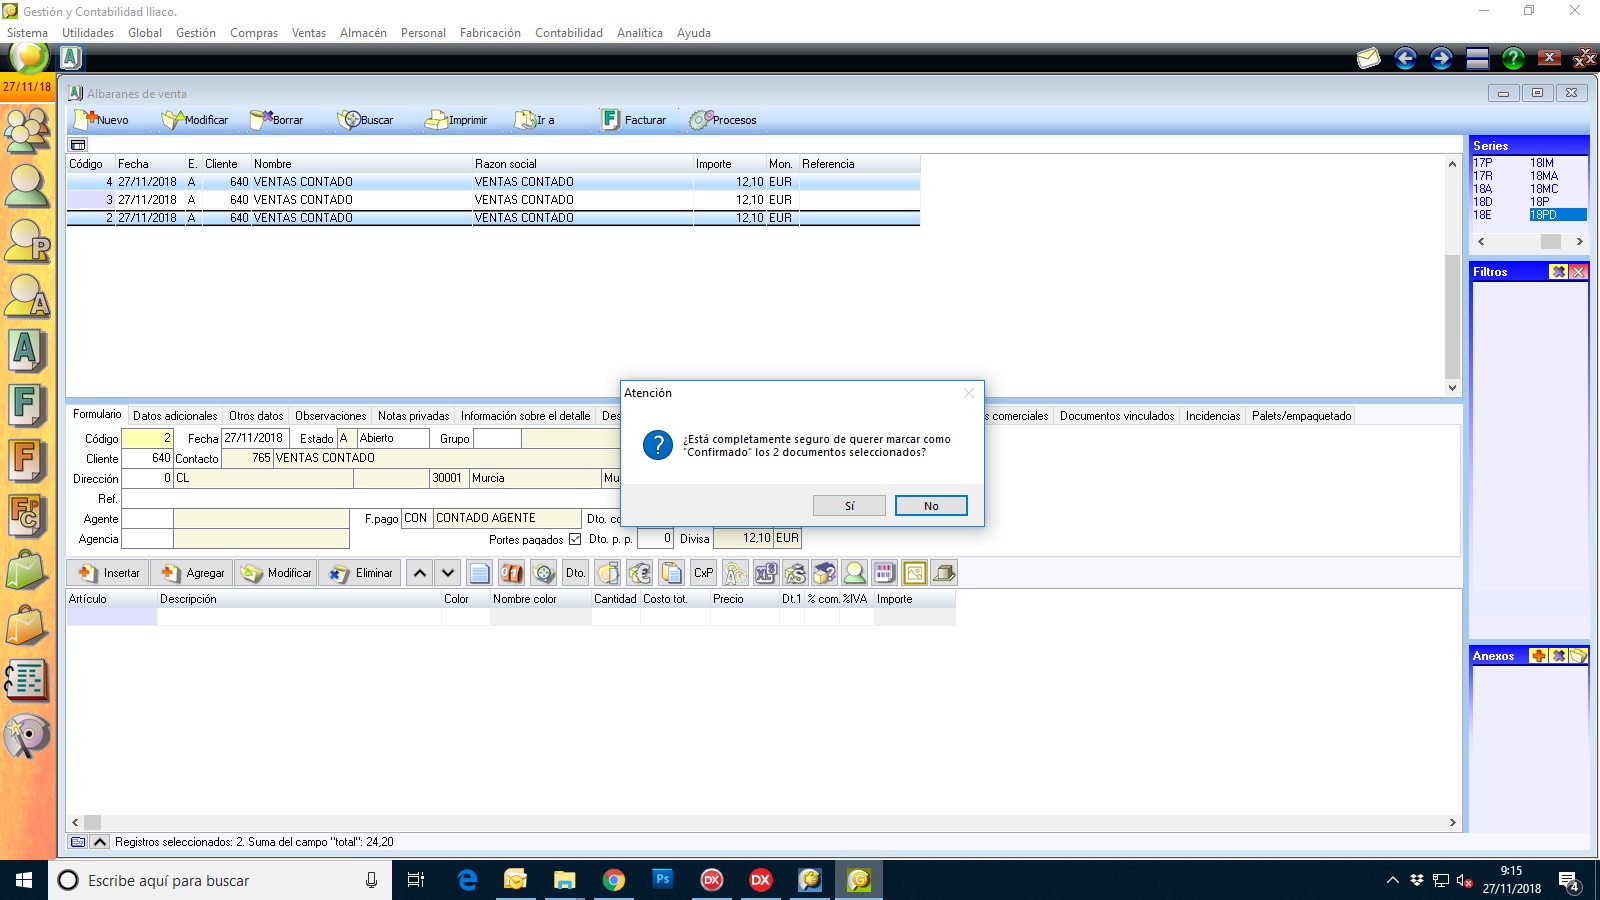The image size is (1600, 900).
Task: Click the clipboard paste icon in detail toolbar
Action: (672, 573)
